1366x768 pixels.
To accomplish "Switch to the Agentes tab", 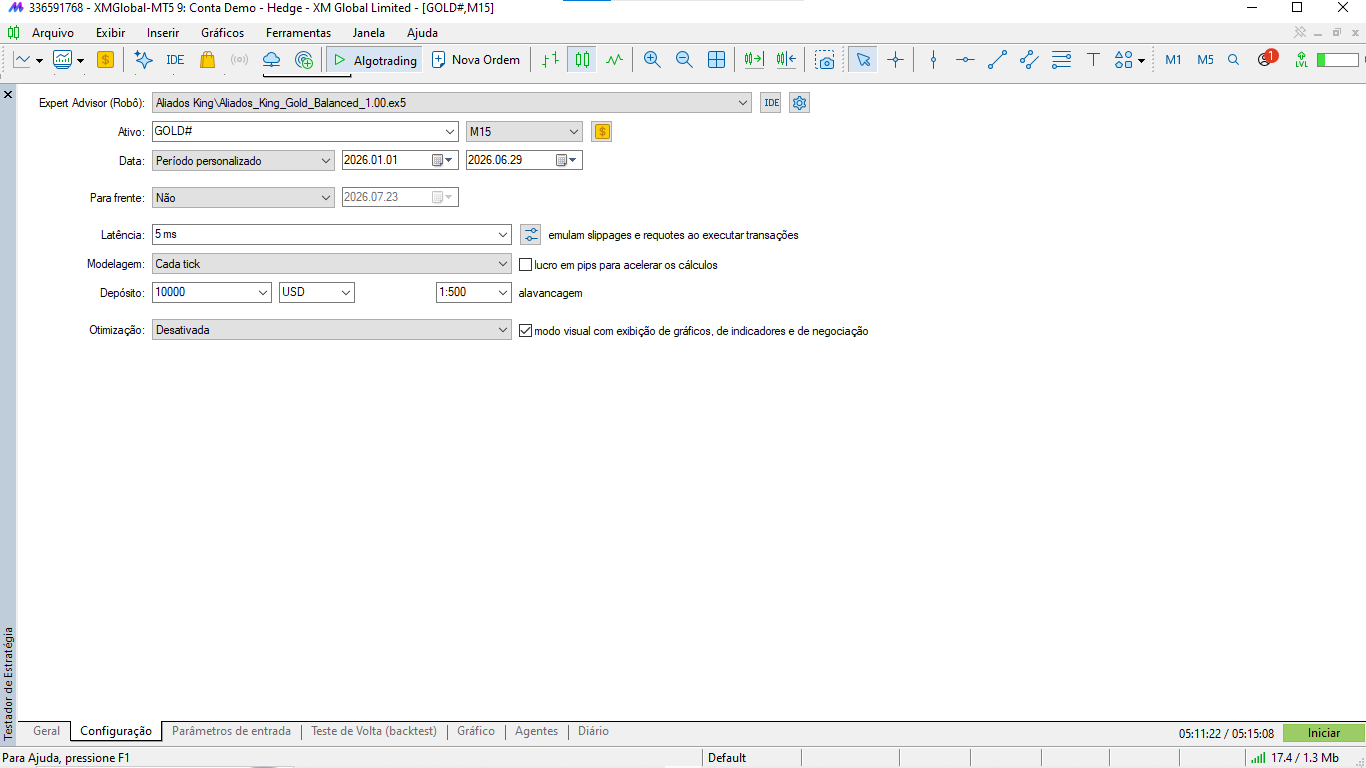I will (536, 731).
